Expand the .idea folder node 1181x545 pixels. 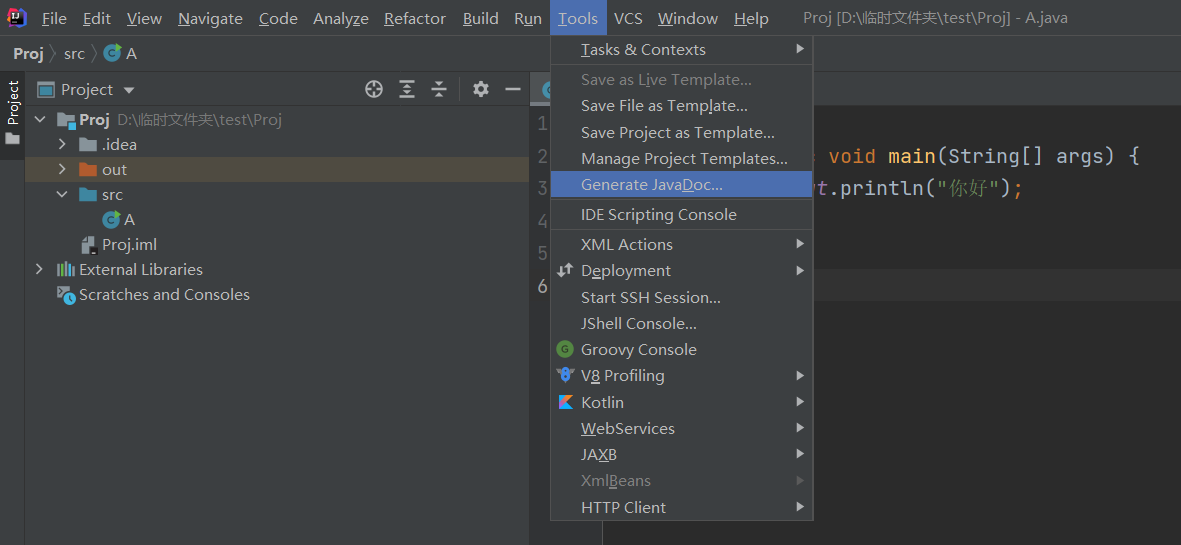63,145
